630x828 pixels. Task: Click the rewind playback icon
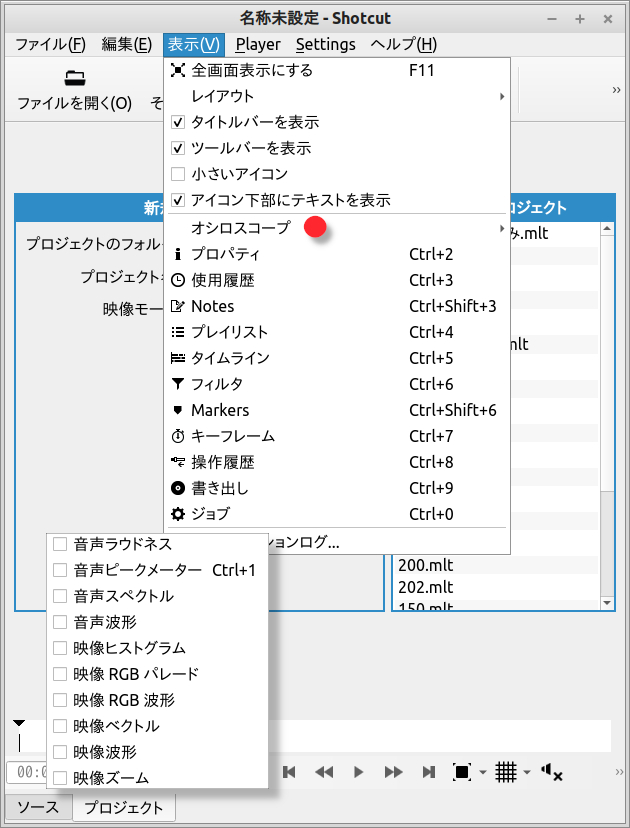click(324, 772)
